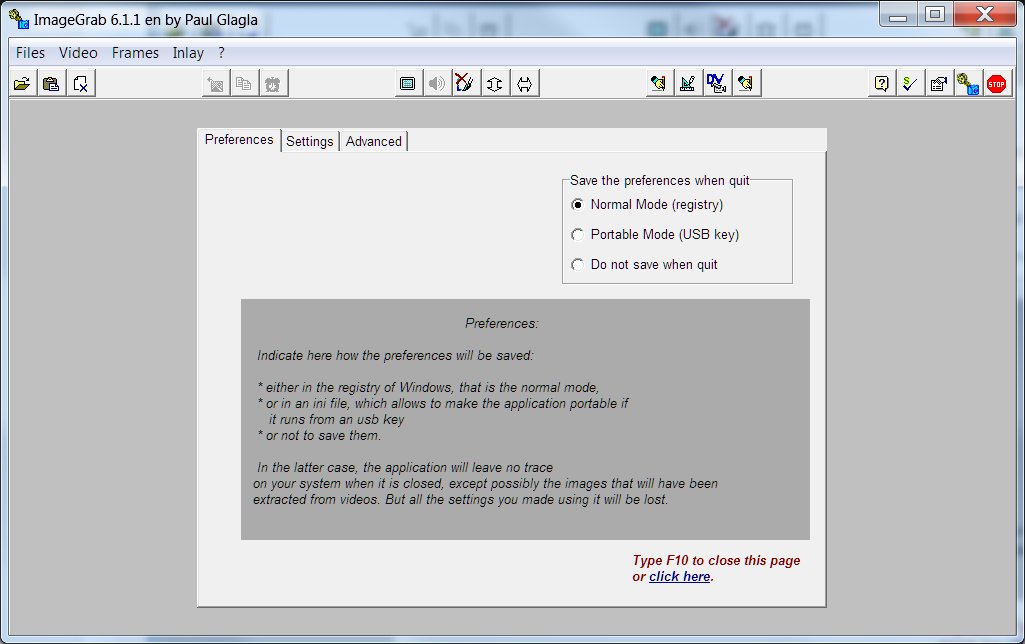The height and width of the screenshot is (644, 1025).
Task: Open the Video menu
Action: point(78,53)
